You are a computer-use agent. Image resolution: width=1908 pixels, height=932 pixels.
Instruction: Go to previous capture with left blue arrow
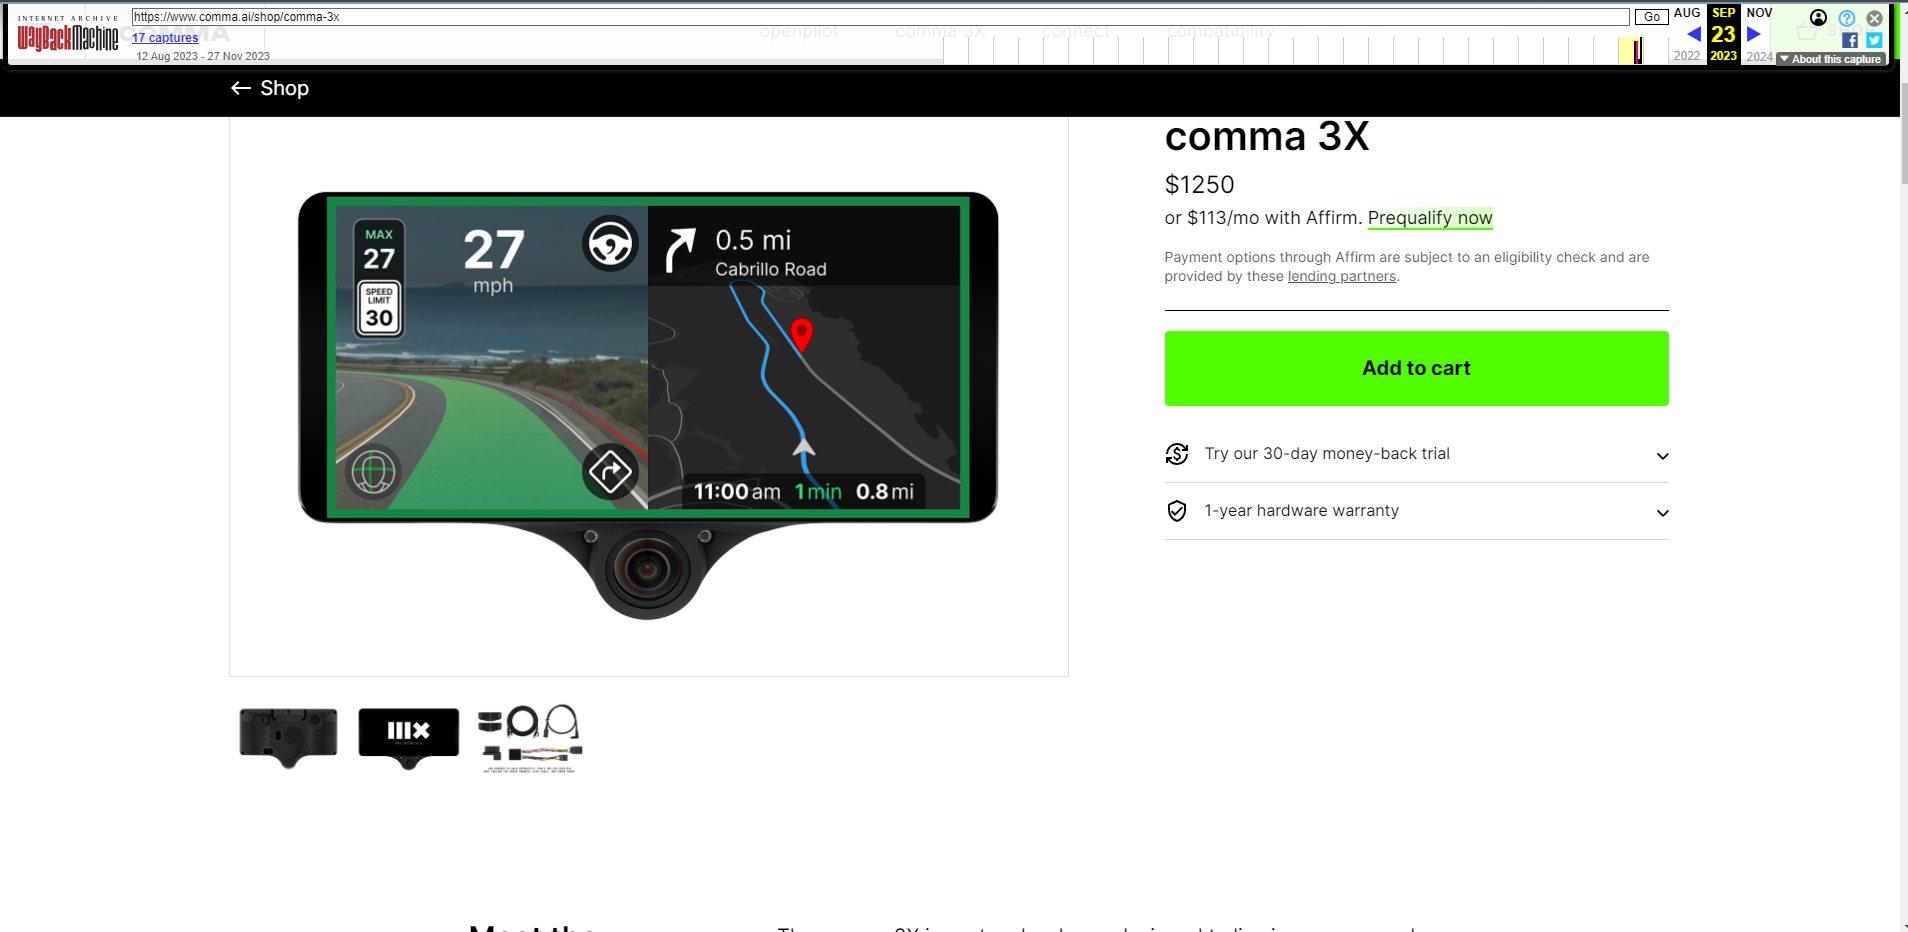tap(1694, 34)
